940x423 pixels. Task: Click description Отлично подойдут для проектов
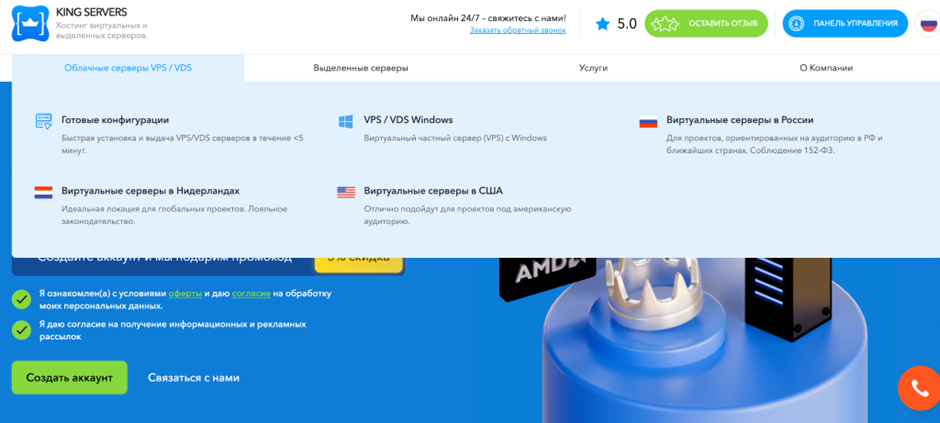click(468, 214)
